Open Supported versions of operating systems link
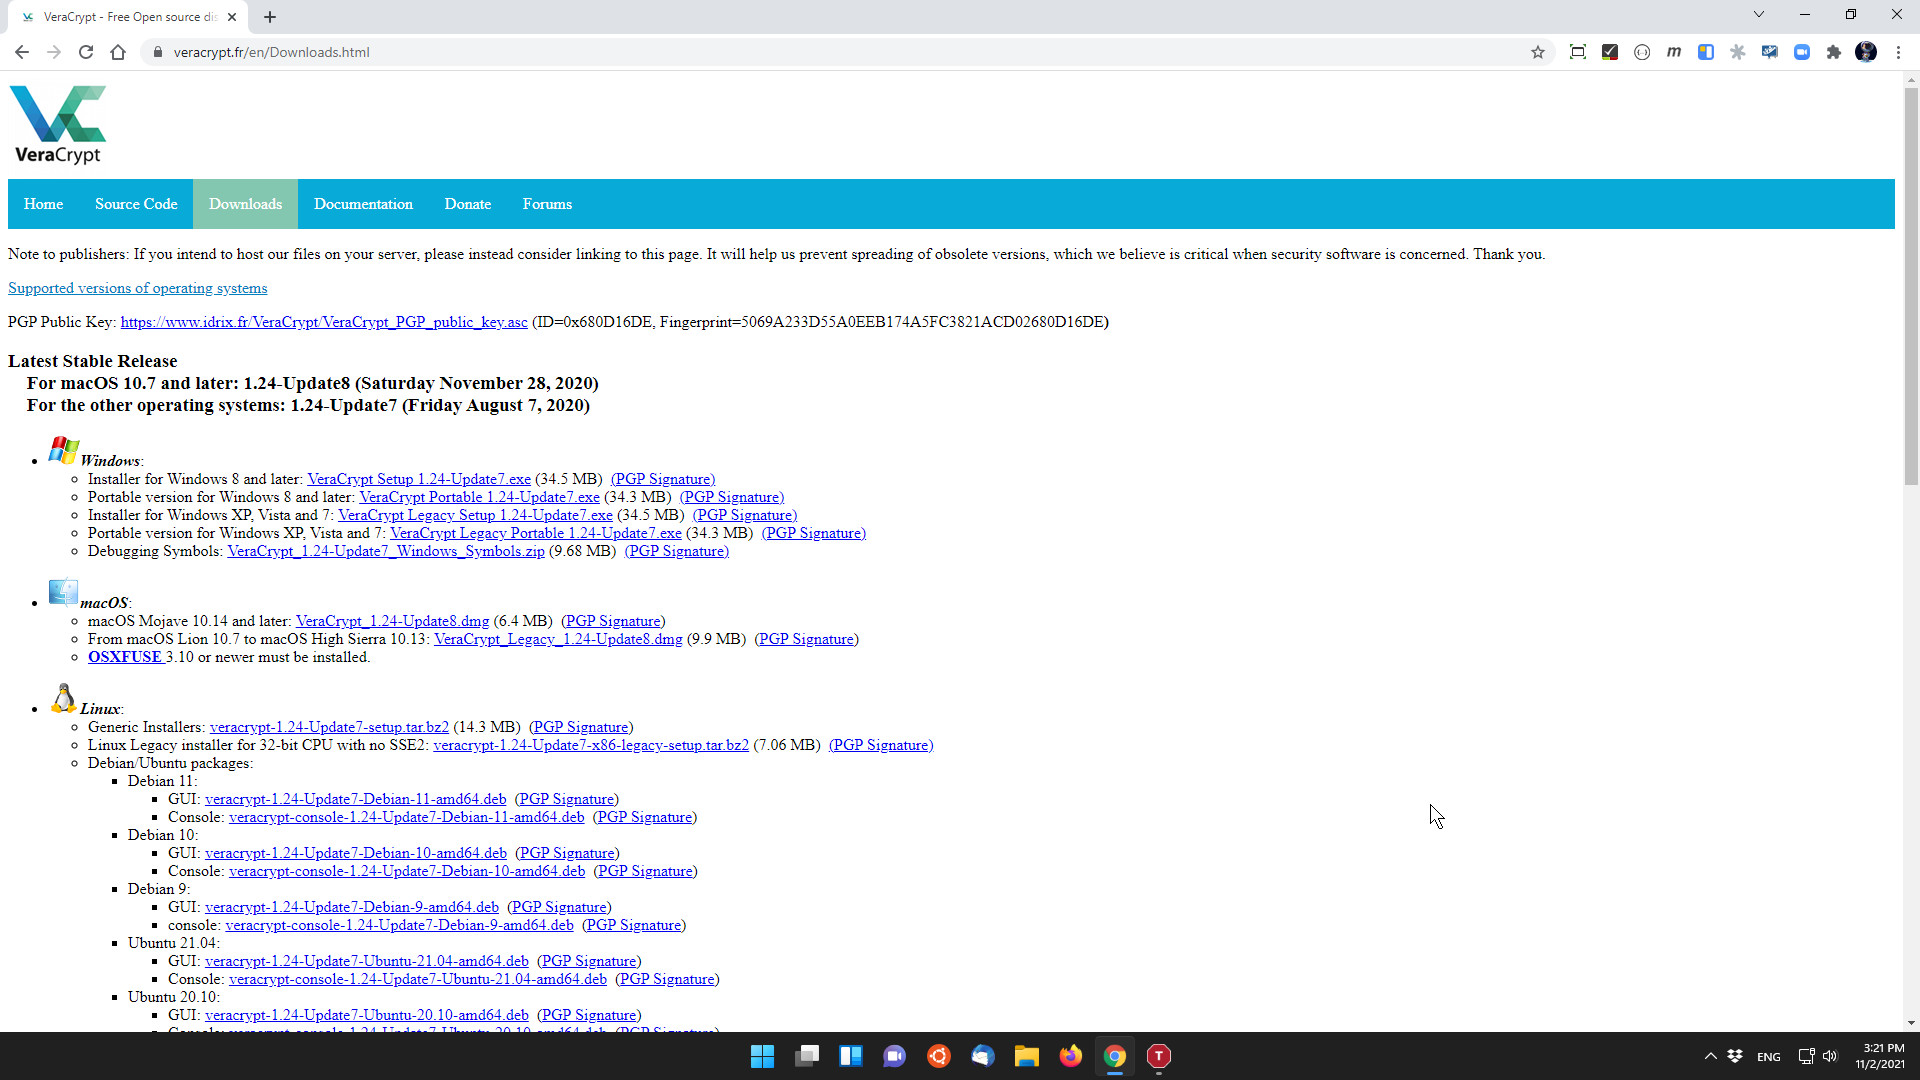This screenshot has height=1080, width=1920. tap(138, 288)
